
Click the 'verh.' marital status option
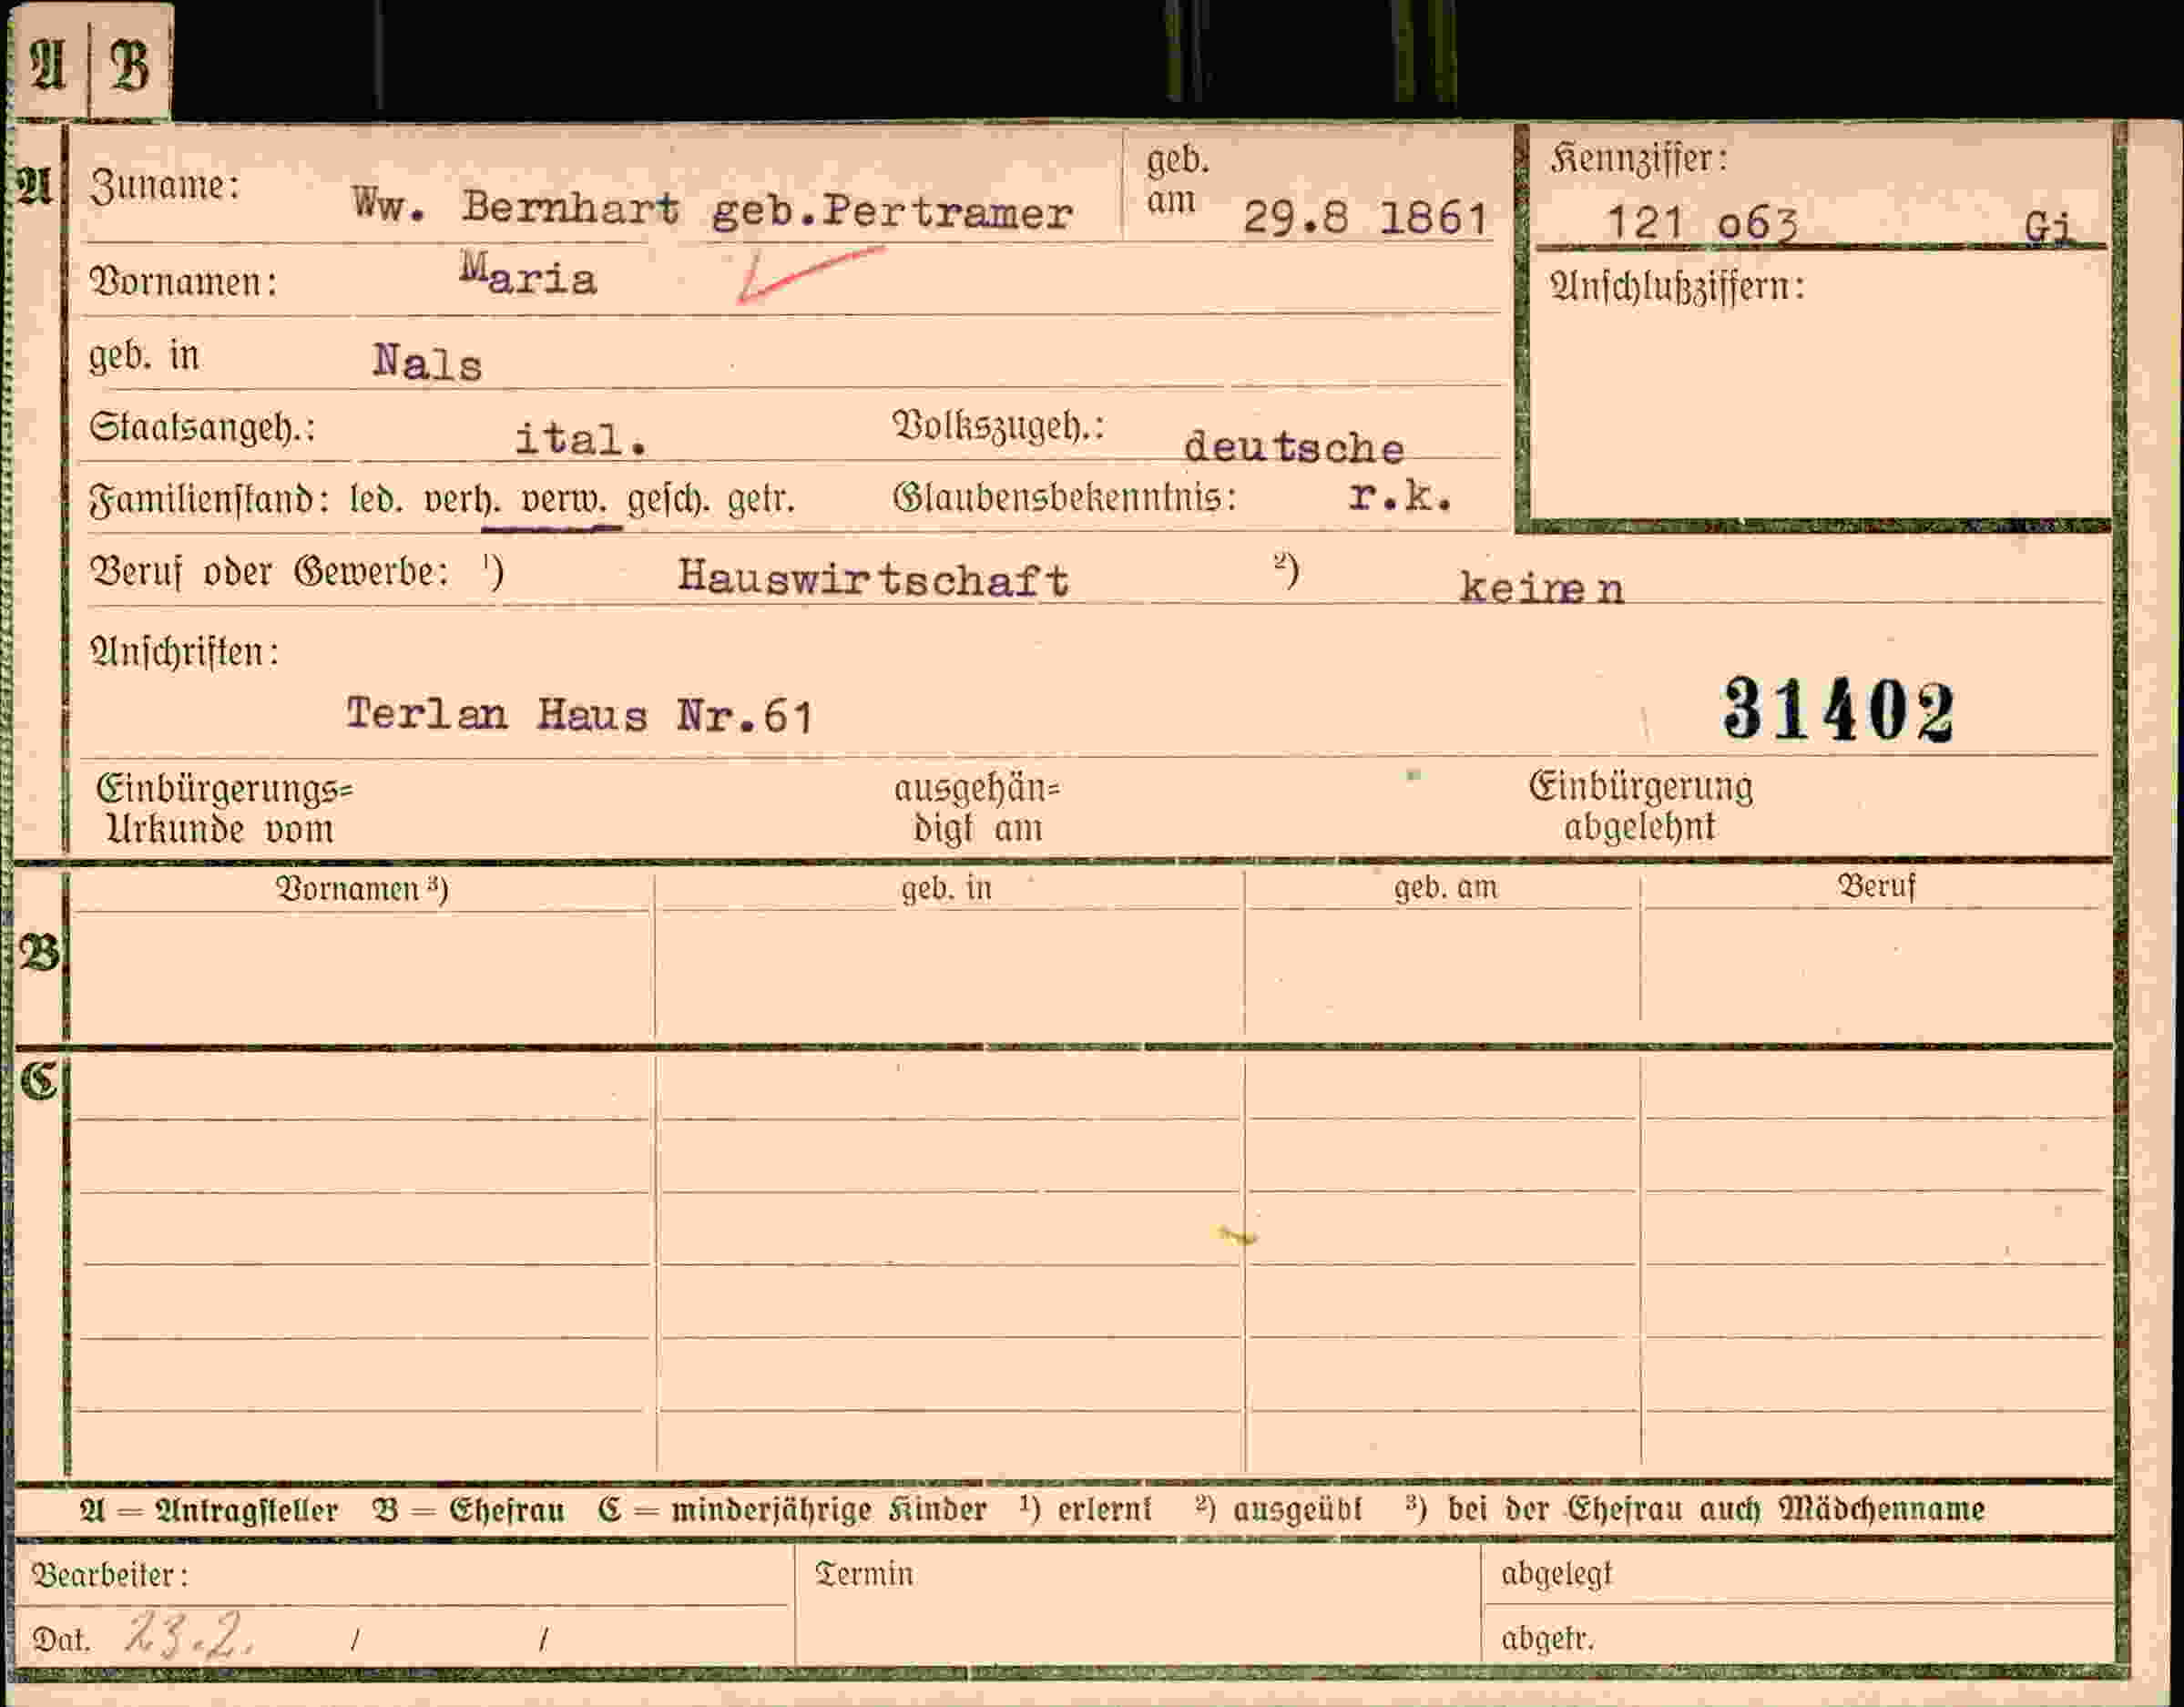point(462,499)
